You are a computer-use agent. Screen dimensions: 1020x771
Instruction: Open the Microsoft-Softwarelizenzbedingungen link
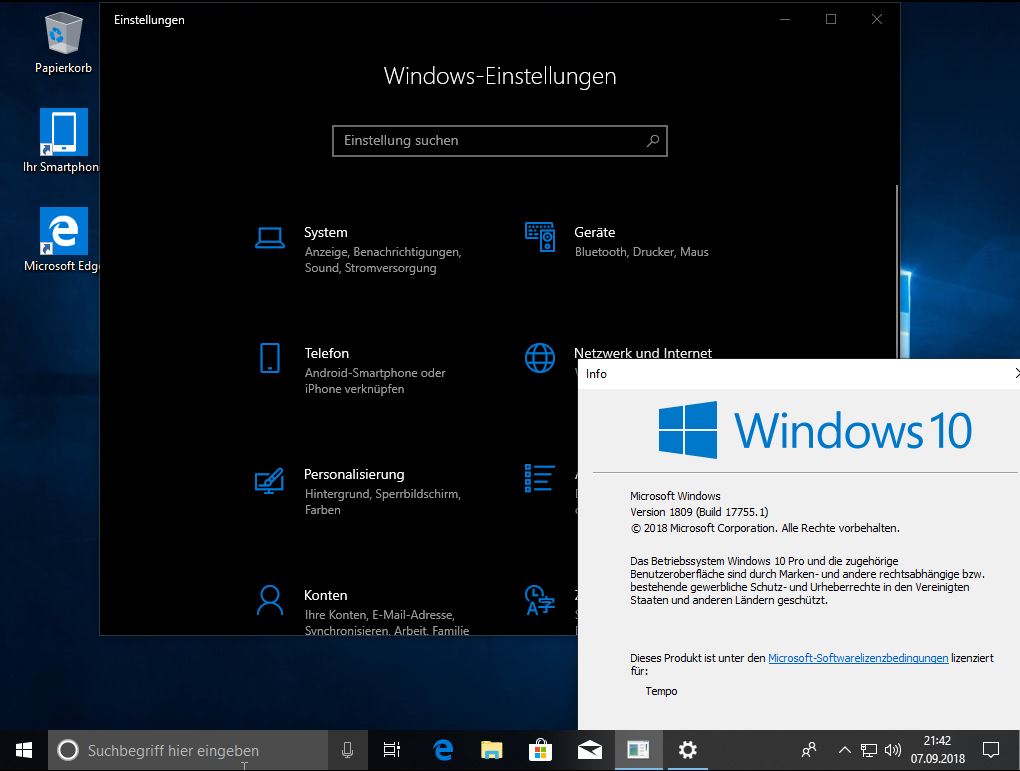[x=858, y=658]
